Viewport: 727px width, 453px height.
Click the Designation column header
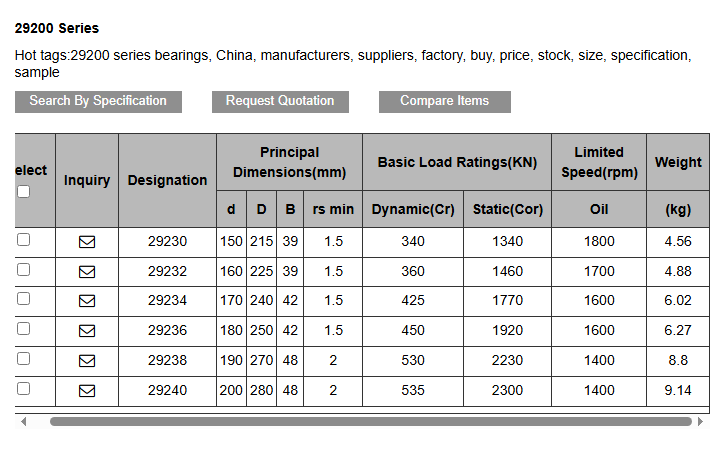pos(167,180)
